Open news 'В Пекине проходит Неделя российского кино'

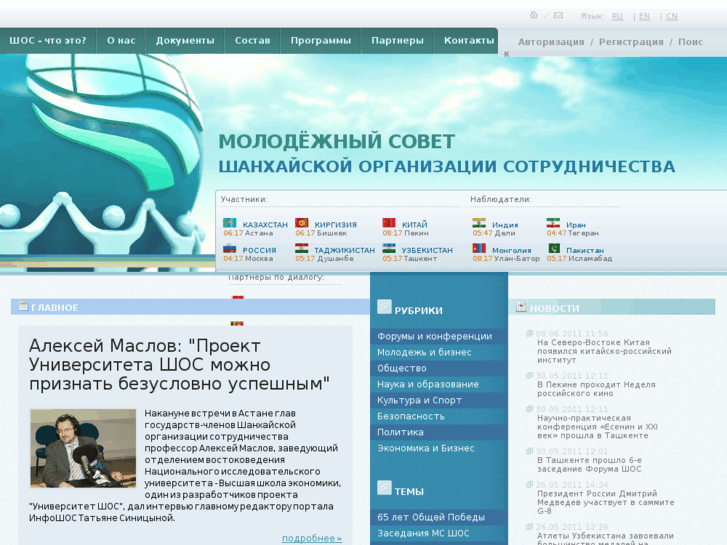pyautogui.click(x=596, y=389)
